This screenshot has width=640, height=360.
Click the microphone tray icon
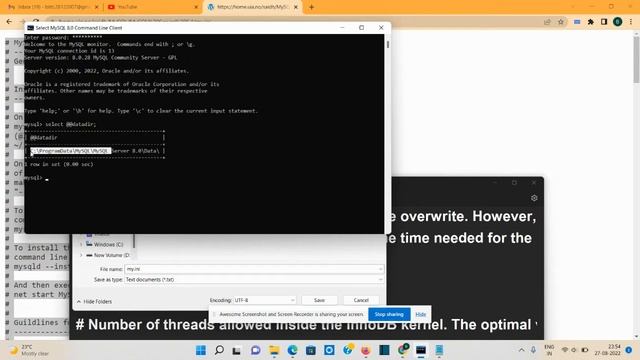pos(533,350)
